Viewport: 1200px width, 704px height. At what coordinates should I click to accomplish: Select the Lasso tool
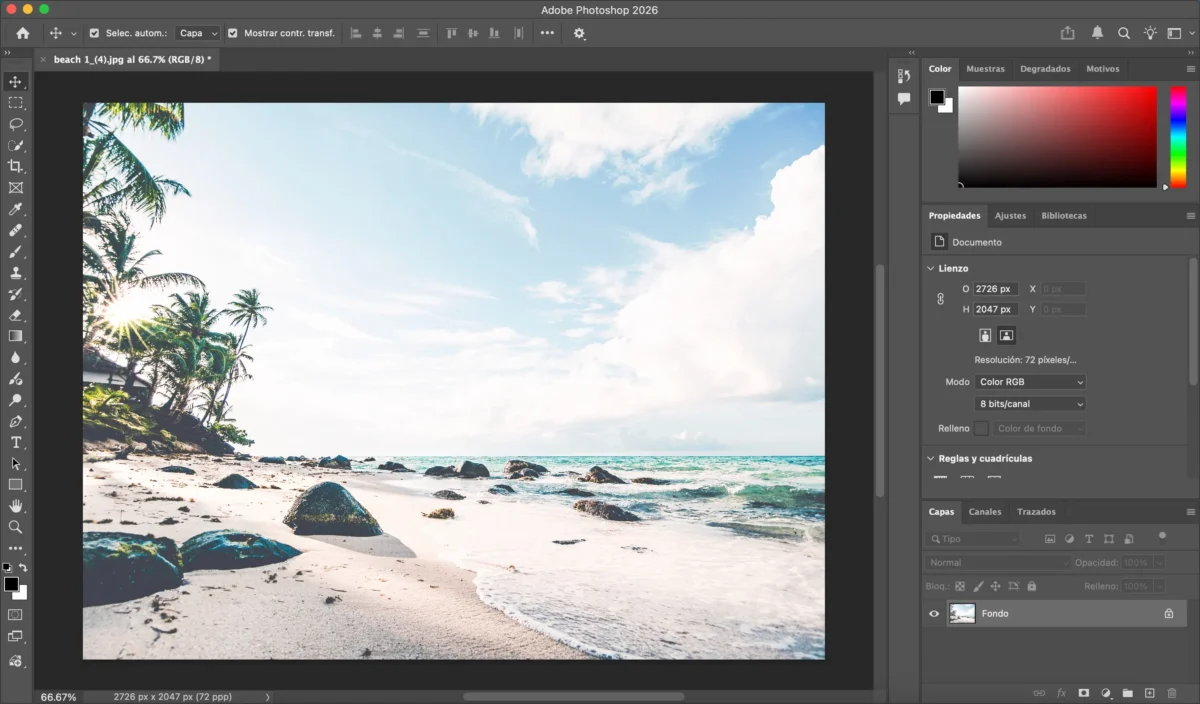pos(15,124)
